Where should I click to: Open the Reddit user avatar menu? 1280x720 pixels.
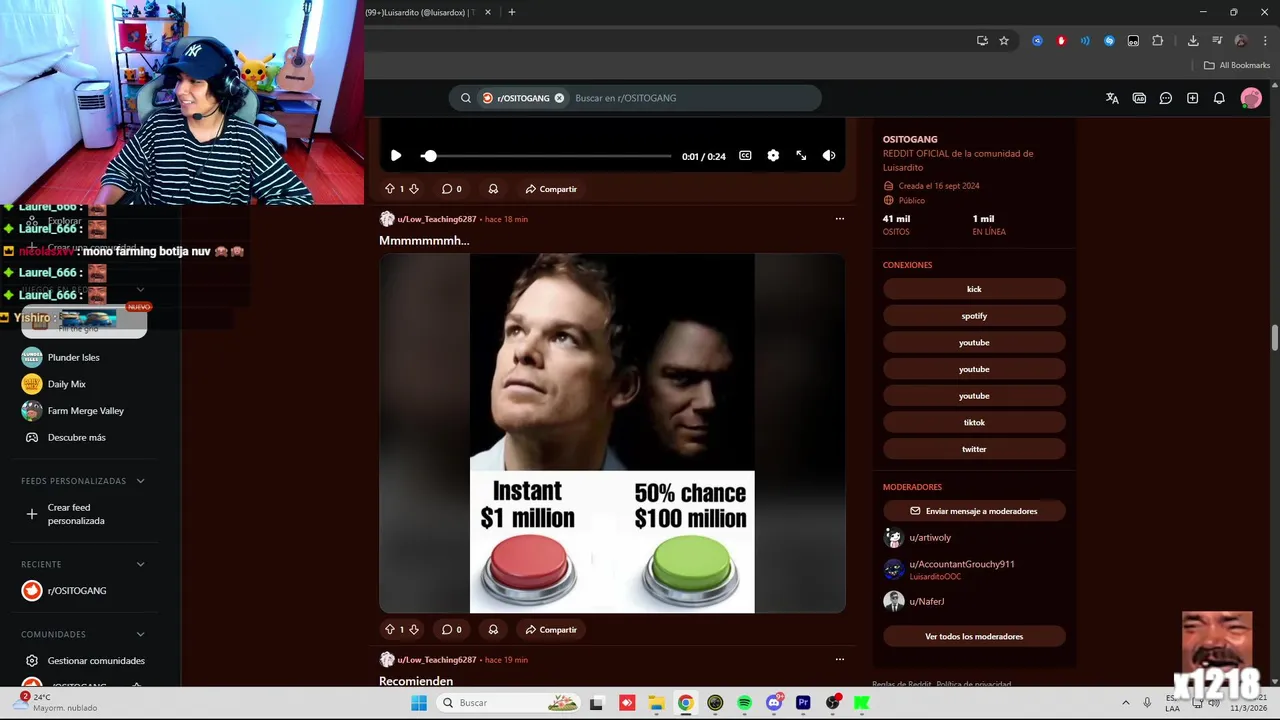pos(1251,98)
